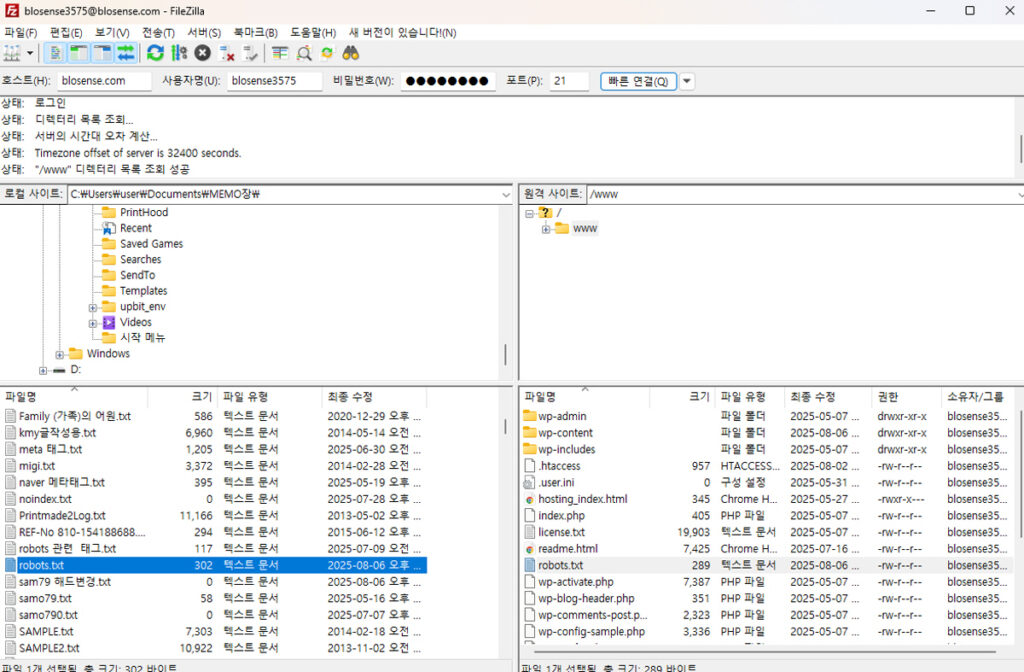Focus the password field
Viewport: 1024px width, 672px height.
447,81
